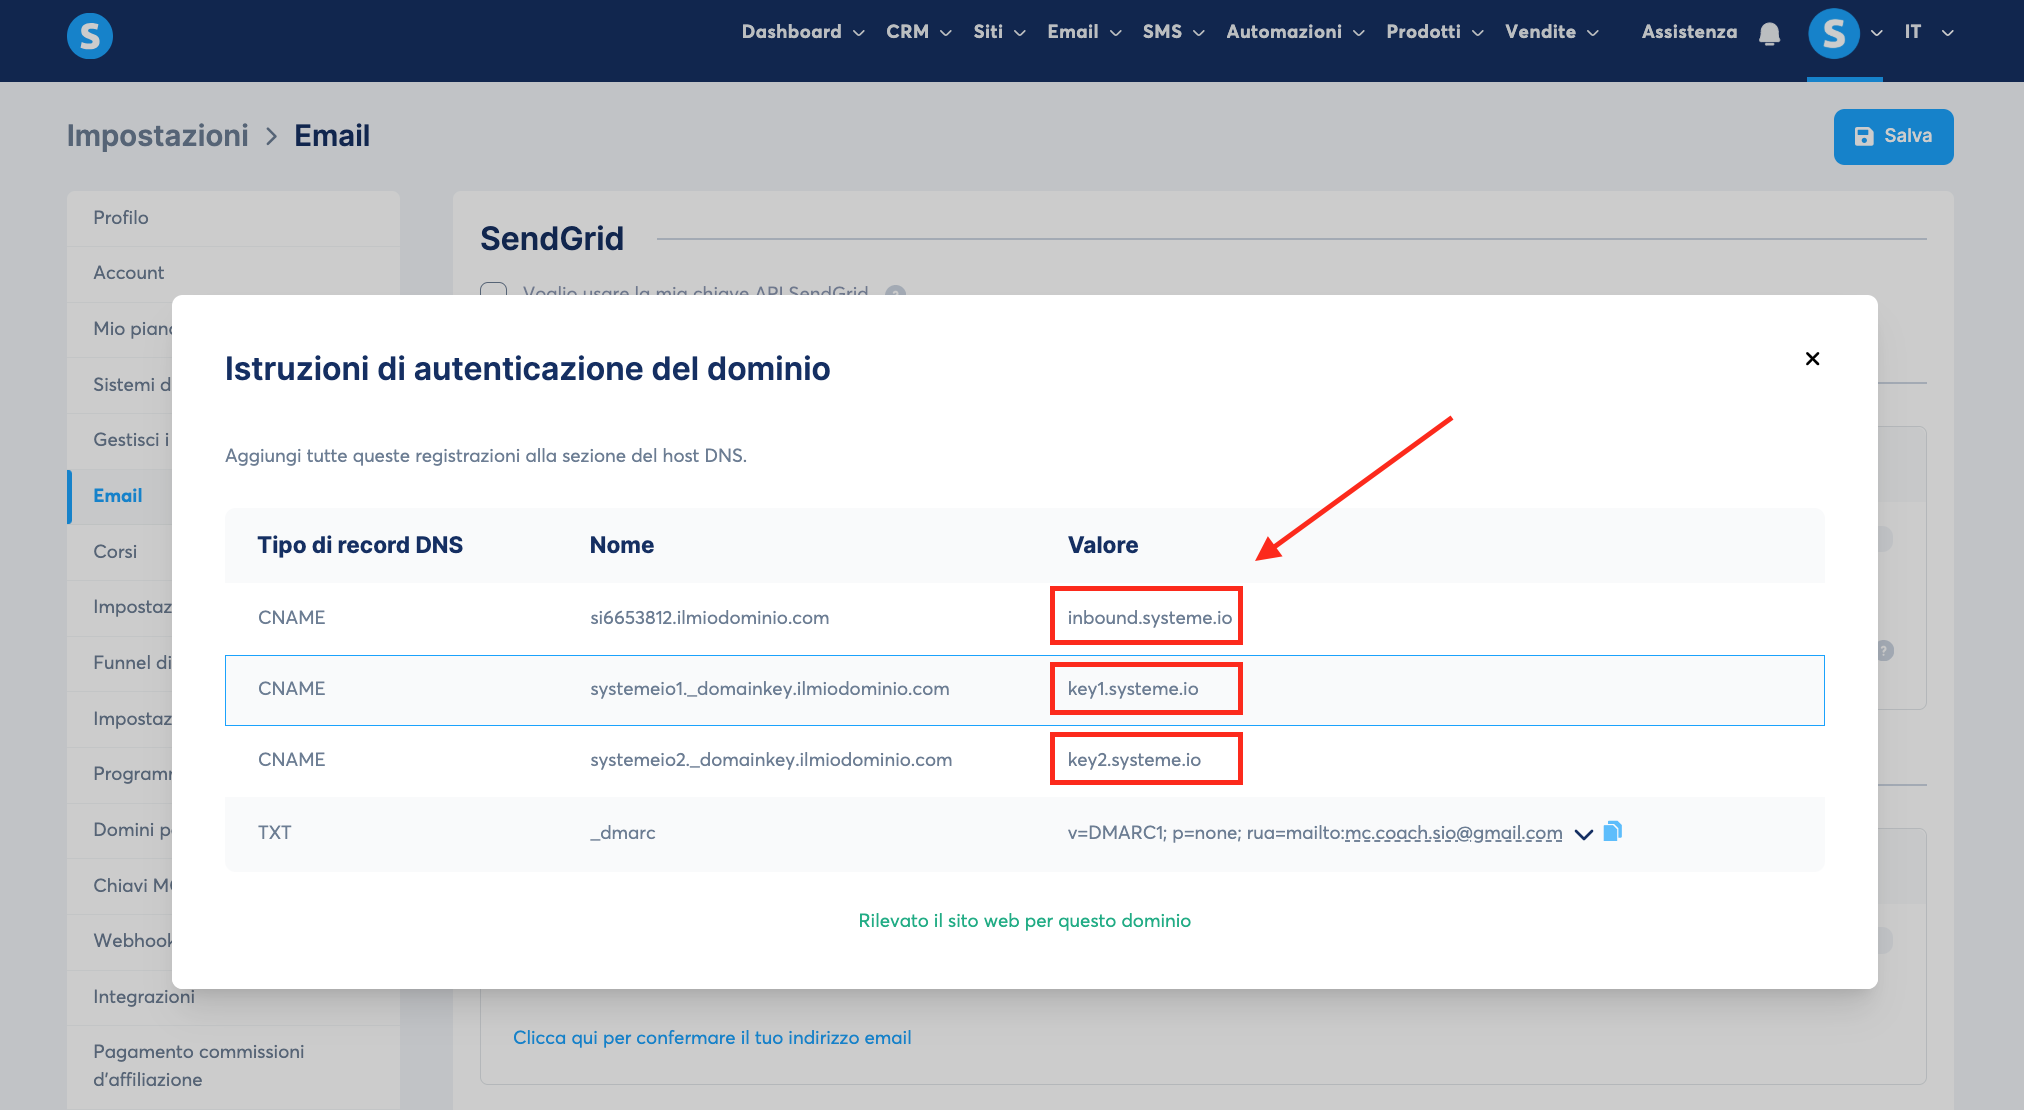
Task: Click the mc.coach.sio@gmail.com mailto address
Action: 1453,833
